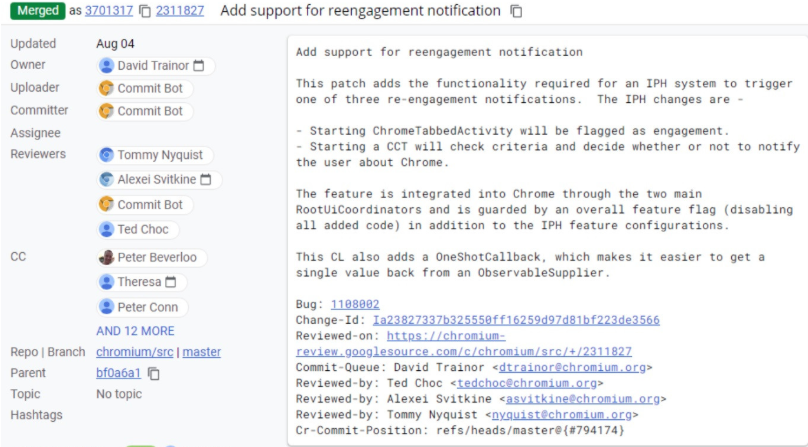The height and width of the screenshot is (447, 808).
Task: Open the Ted Choc reviewer chip
Action: 138,229
